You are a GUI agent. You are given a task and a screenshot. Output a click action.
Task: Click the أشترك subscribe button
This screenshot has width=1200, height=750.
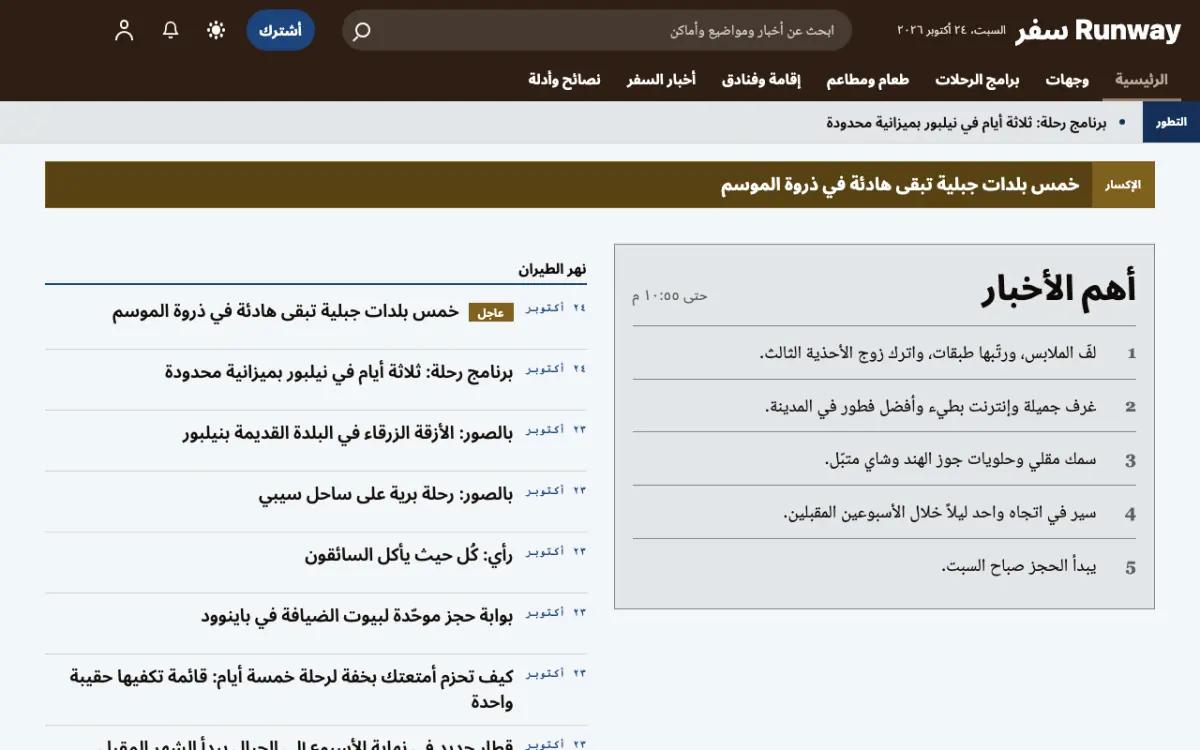[281, 30]
